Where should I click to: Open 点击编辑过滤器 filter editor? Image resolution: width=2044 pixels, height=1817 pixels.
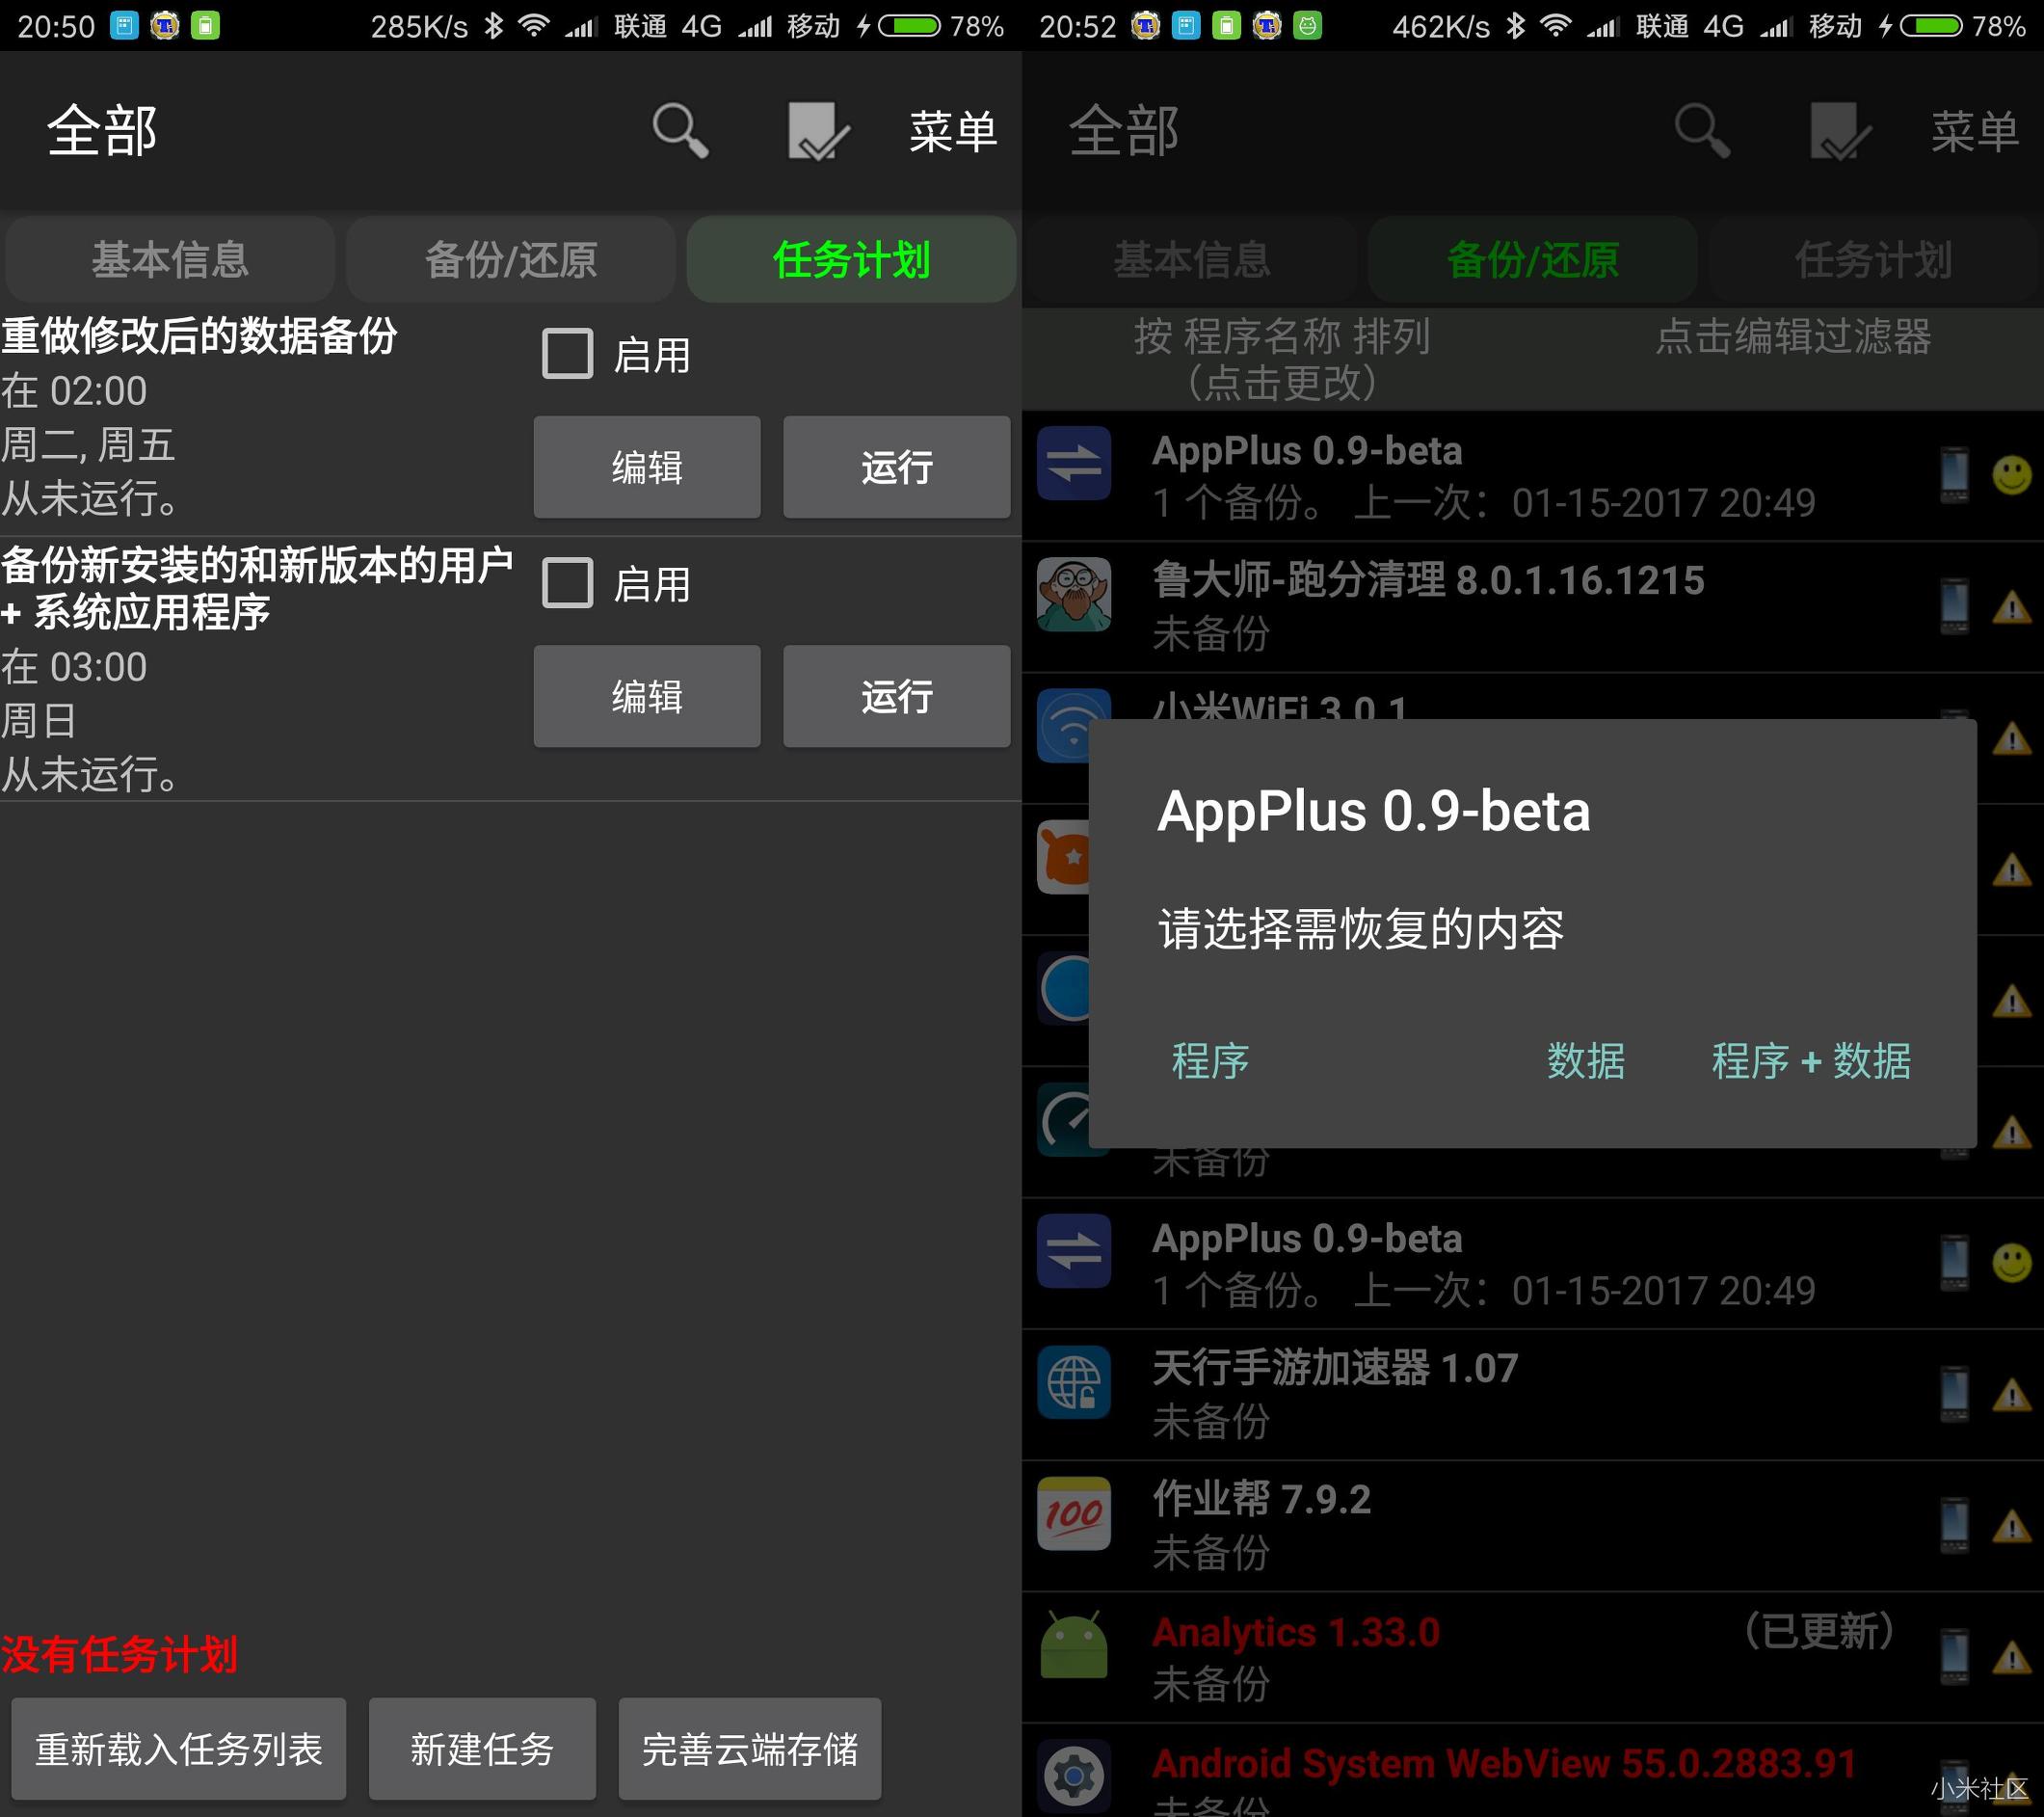click(1793, 336)
